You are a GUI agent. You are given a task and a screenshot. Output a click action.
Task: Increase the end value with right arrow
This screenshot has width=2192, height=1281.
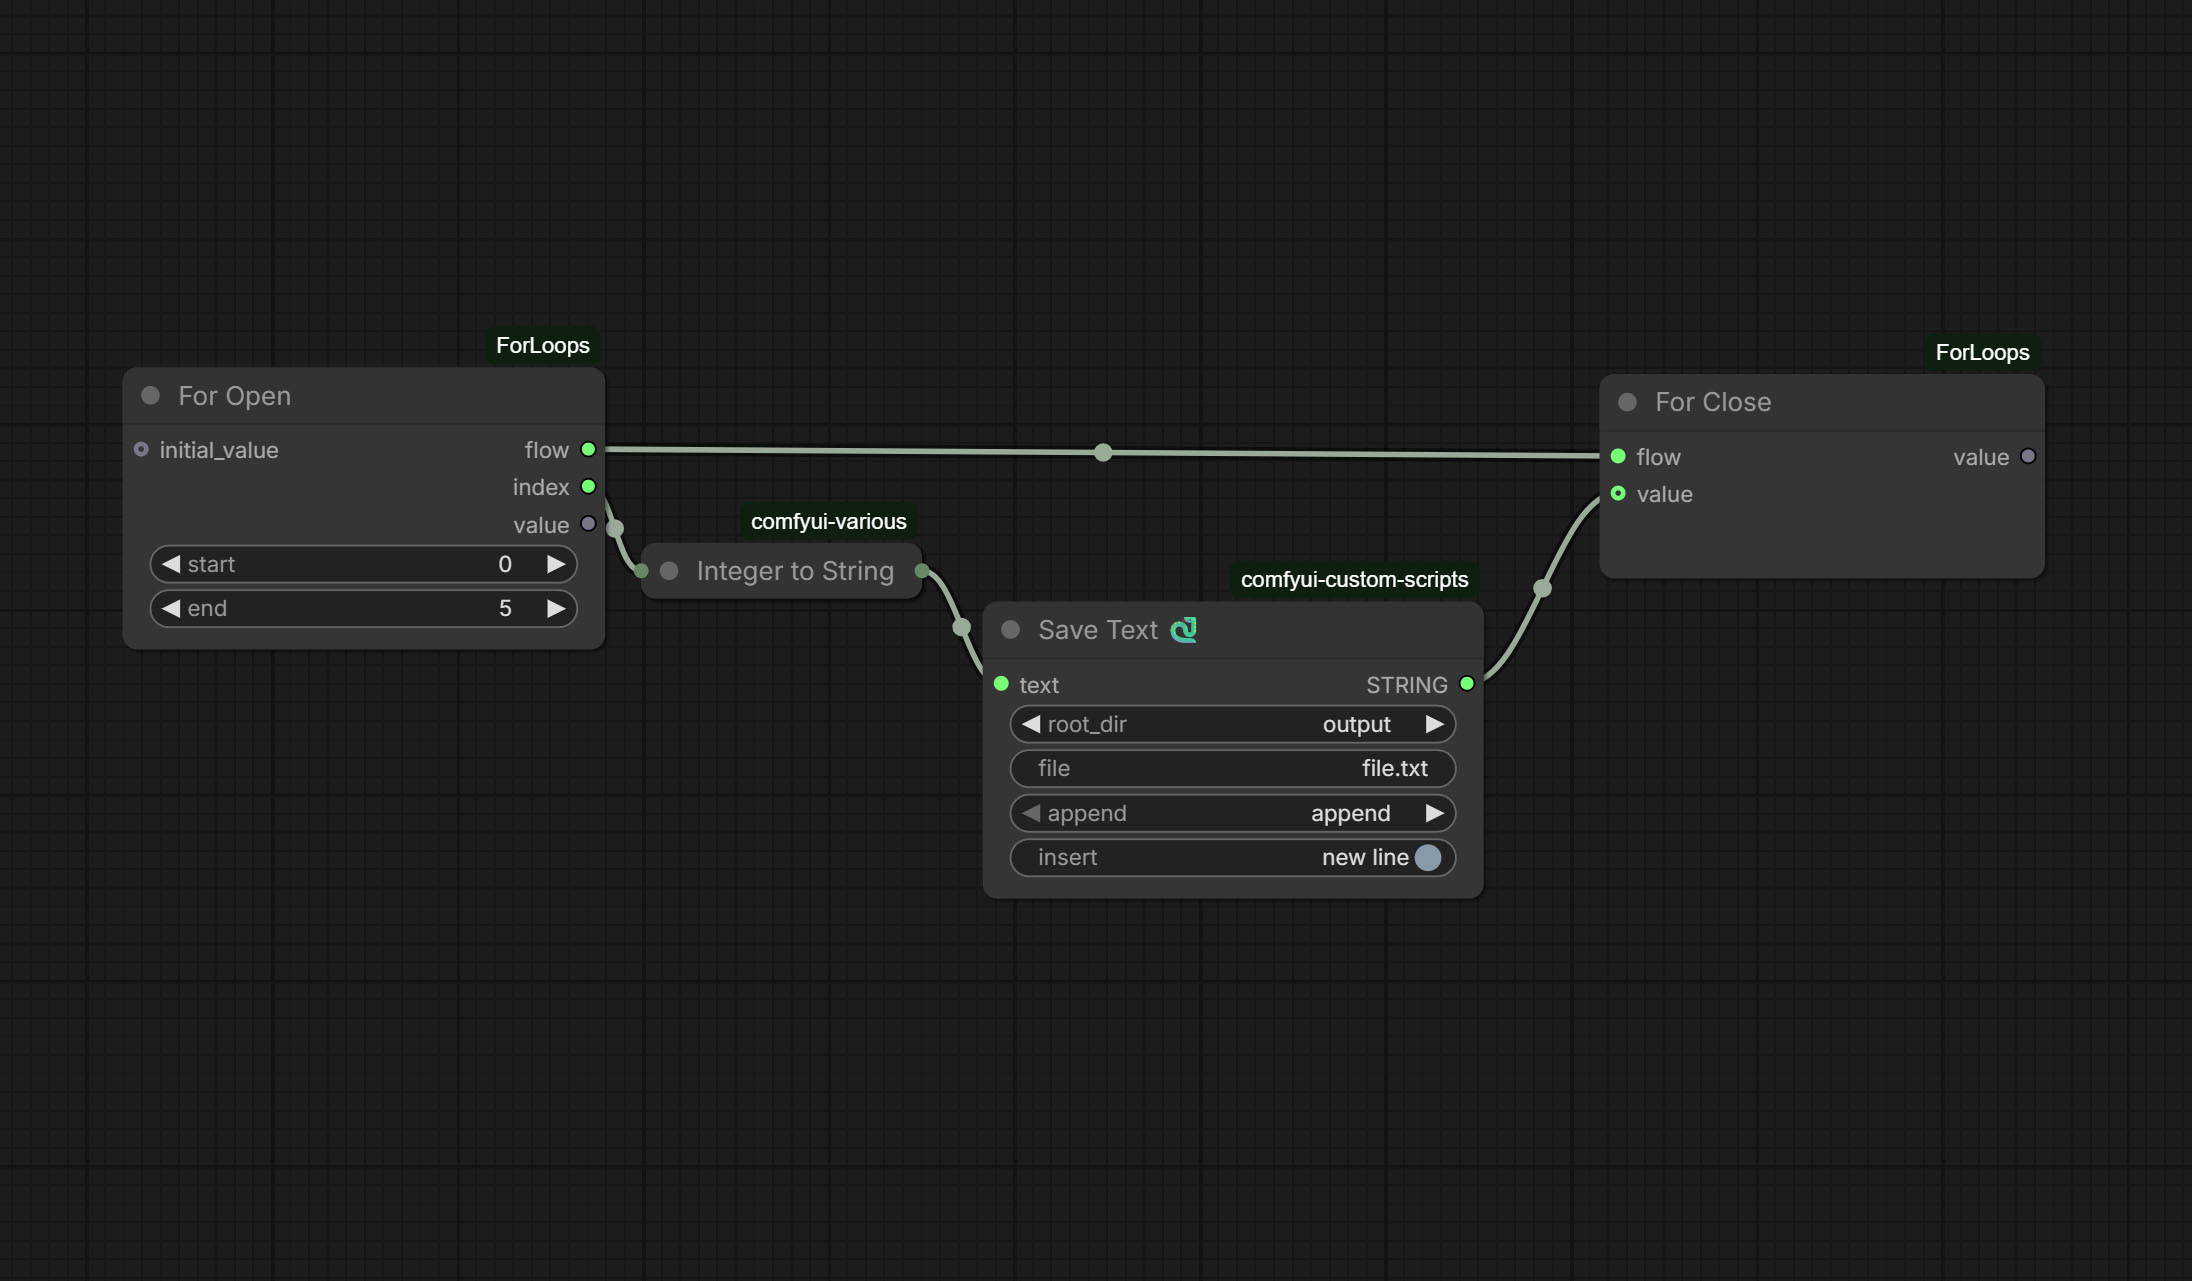tap(556, 609)
